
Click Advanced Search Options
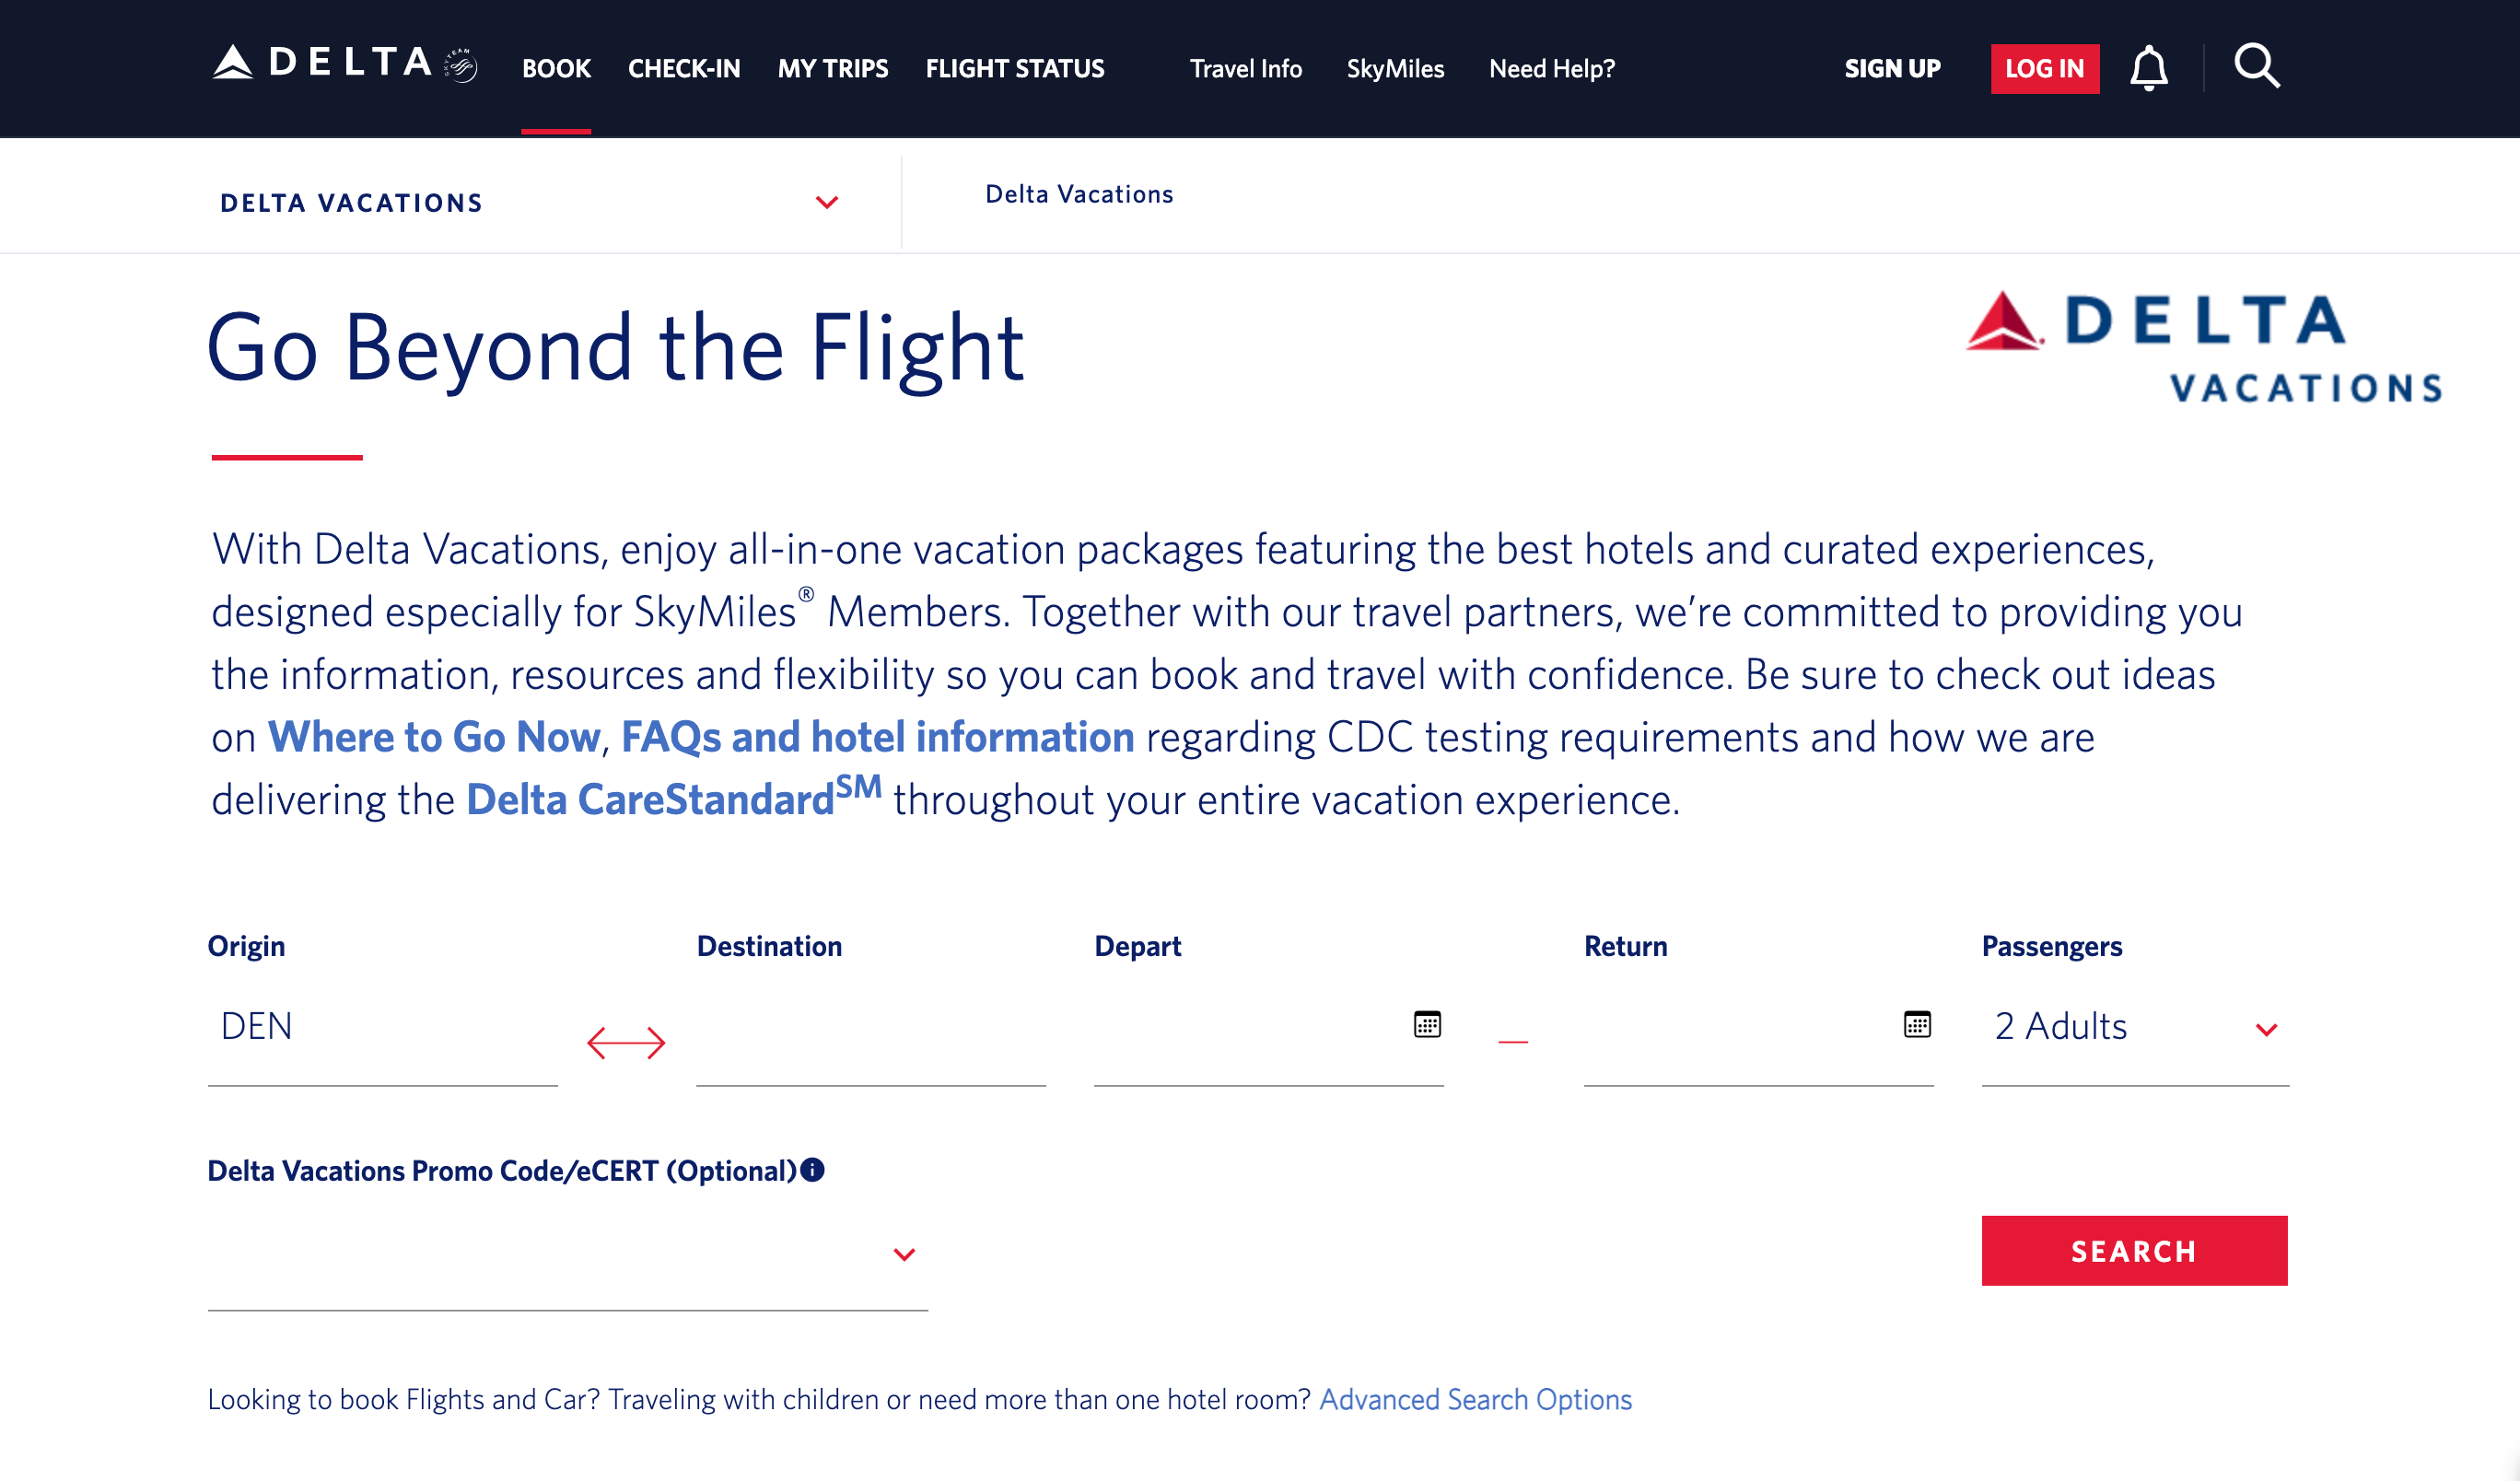click(x=1476, y=1399)
